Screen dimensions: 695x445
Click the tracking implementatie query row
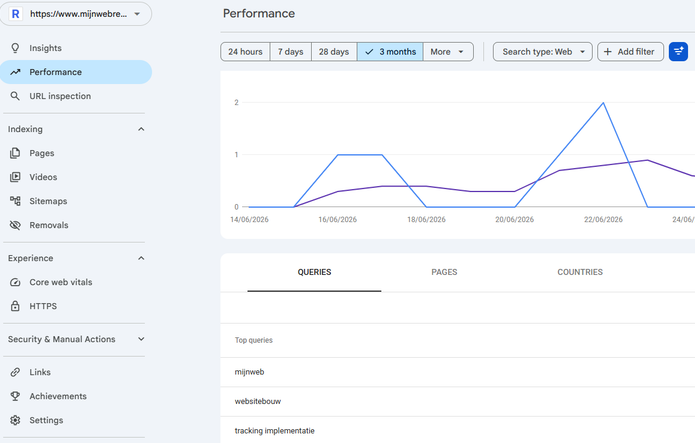click(457, 430)
